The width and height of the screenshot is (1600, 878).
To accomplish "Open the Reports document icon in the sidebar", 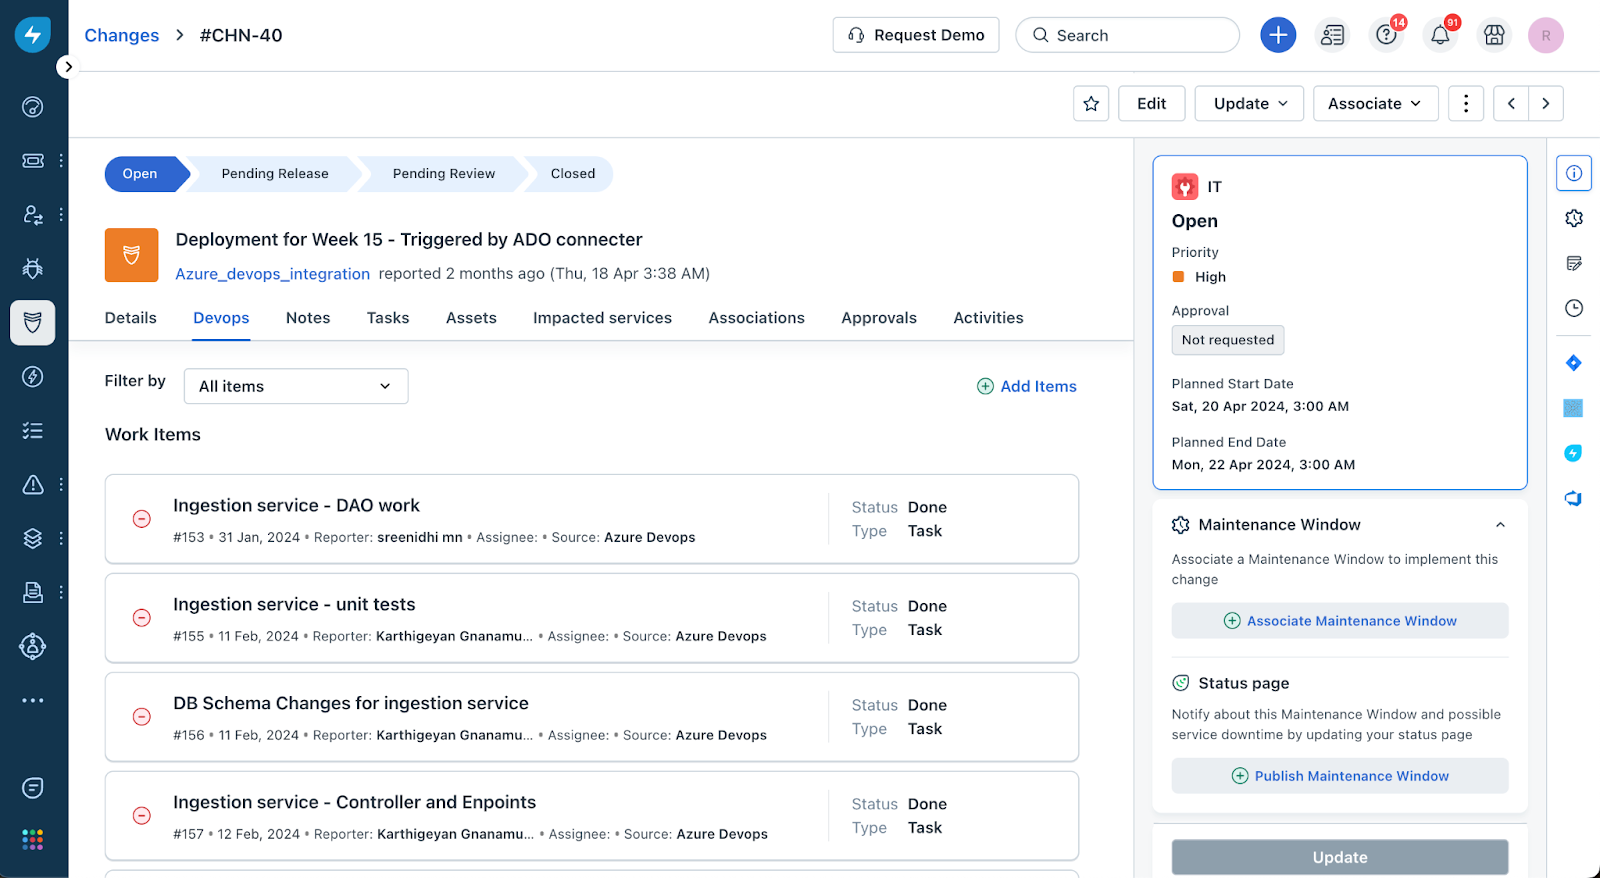I will point(33,592).
